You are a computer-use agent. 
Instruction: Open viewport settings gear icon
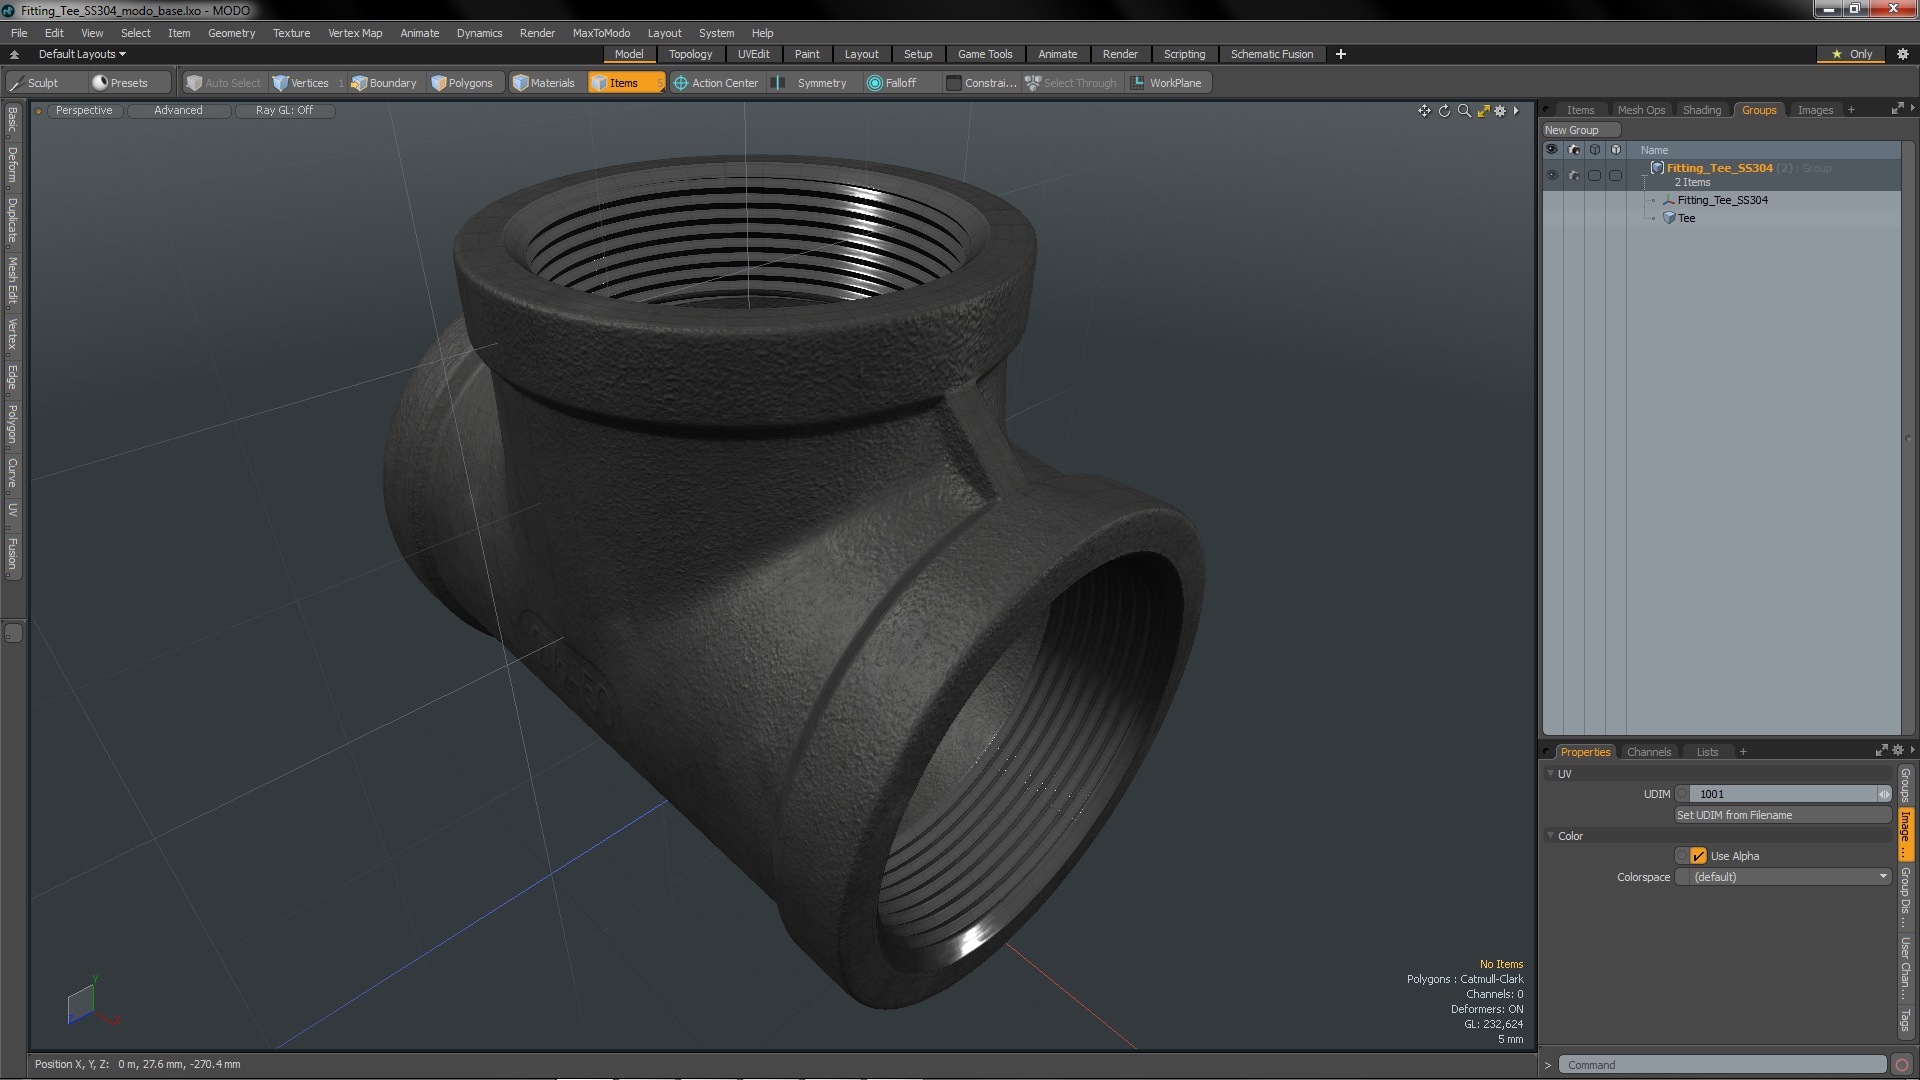(1500, 111)
